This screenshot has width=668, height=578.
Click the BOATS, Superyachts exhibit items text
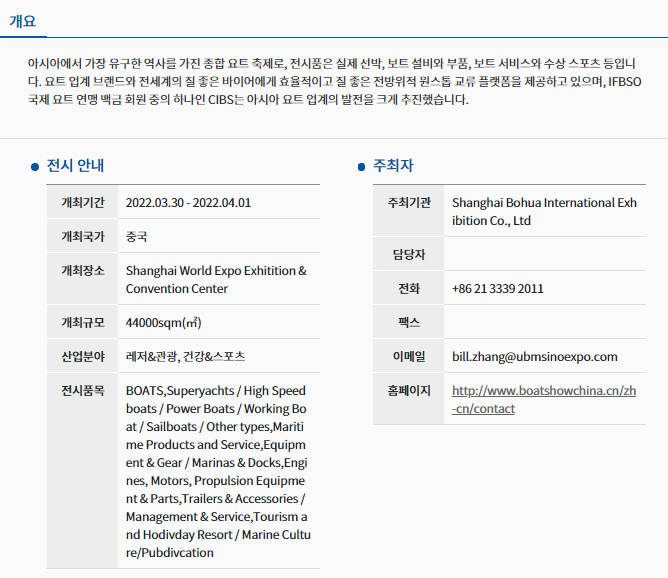click(x=218, y=472)
